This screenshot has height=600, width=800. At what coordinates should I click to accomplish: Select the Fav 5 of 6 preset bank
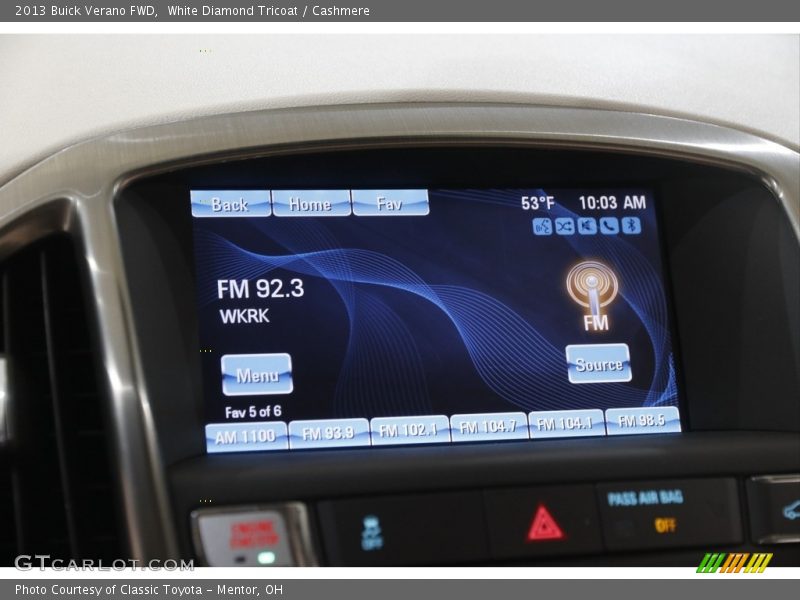(253, 410)
